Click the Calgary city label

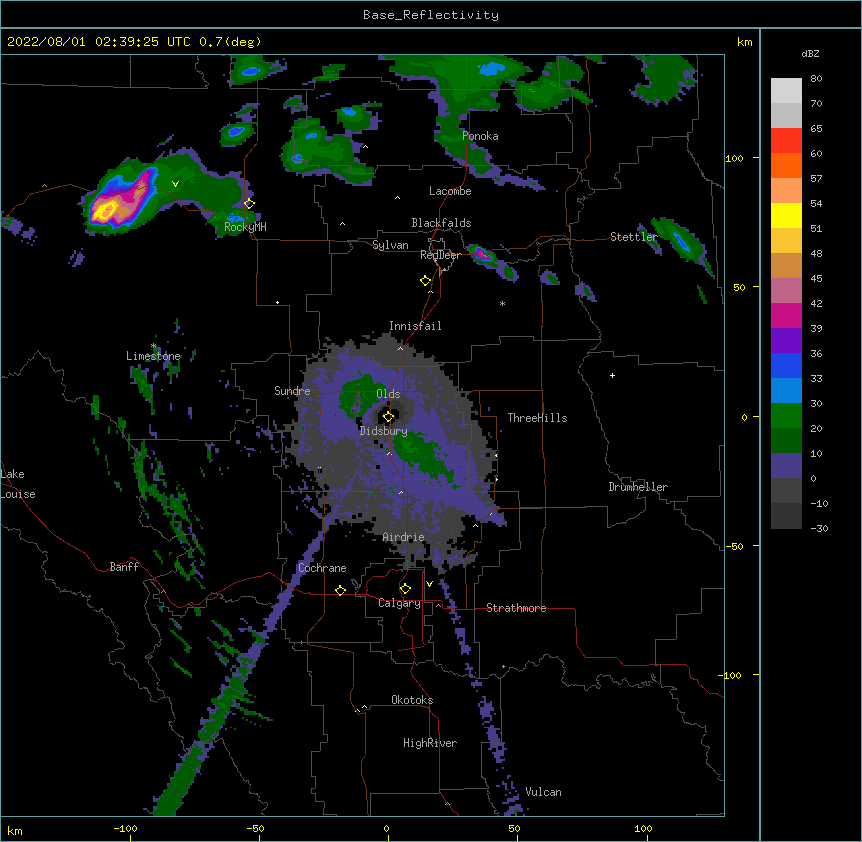(399, 603)
